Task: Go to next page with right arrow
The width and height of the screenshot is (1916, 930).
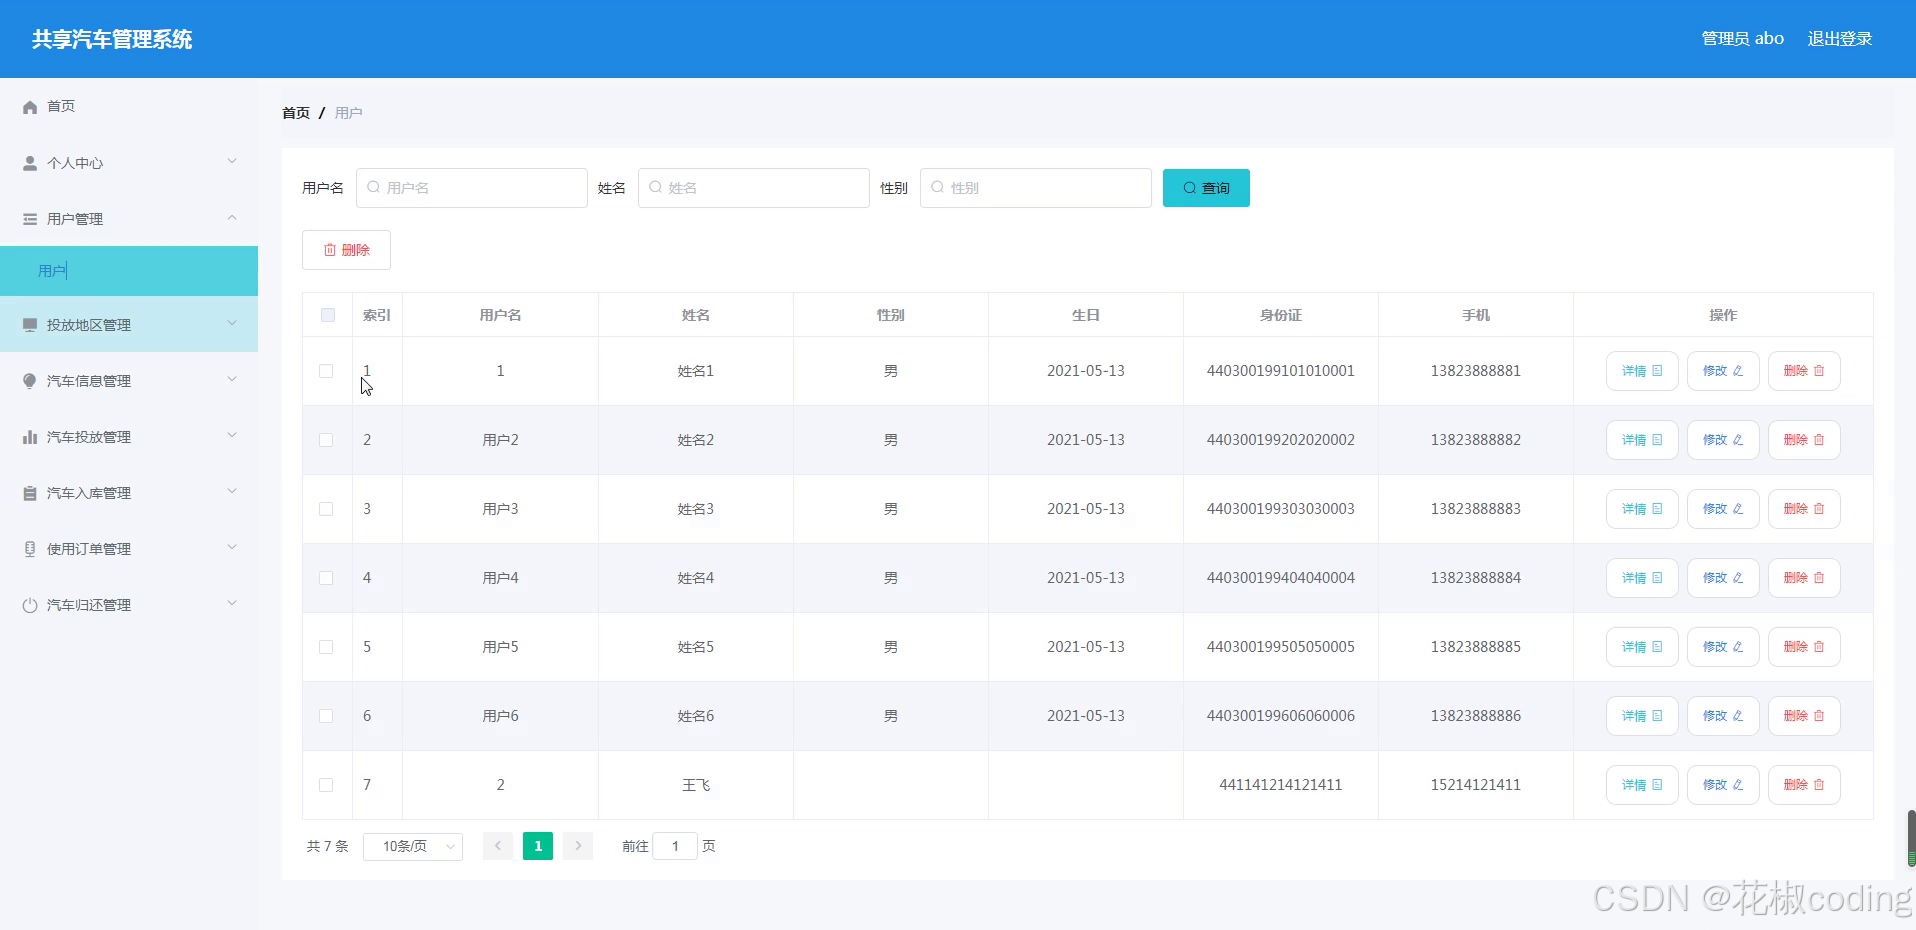Action: click(578, 846)
